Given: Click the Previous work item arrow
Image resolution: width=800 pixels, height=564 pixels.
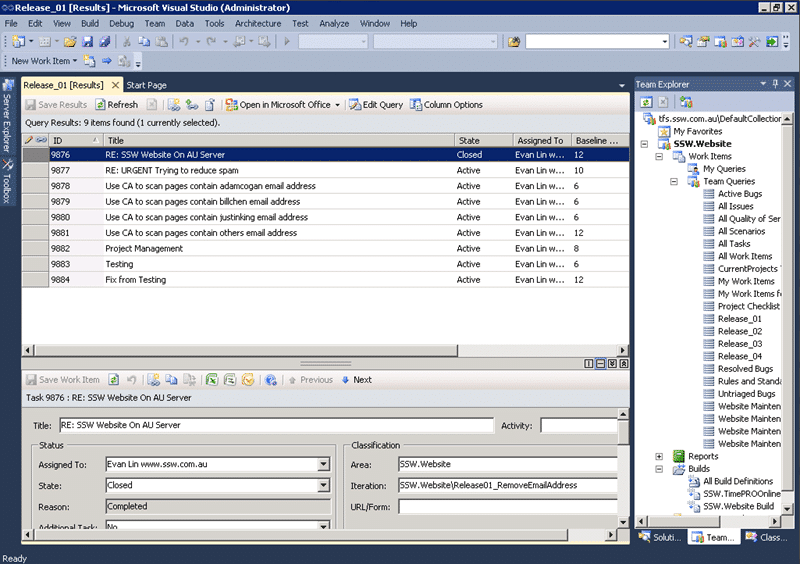Looking at the screenshot, I should tap(310, 380).
